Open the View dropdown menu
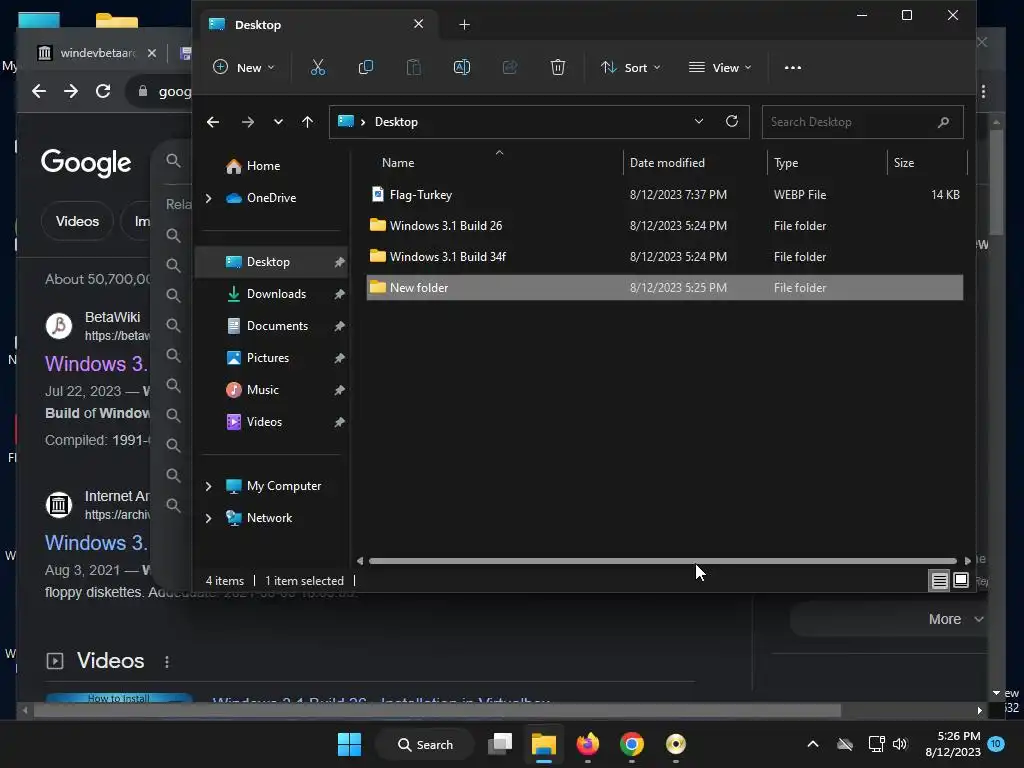This screenshot has width=1024, height=768. click(720, 67)
